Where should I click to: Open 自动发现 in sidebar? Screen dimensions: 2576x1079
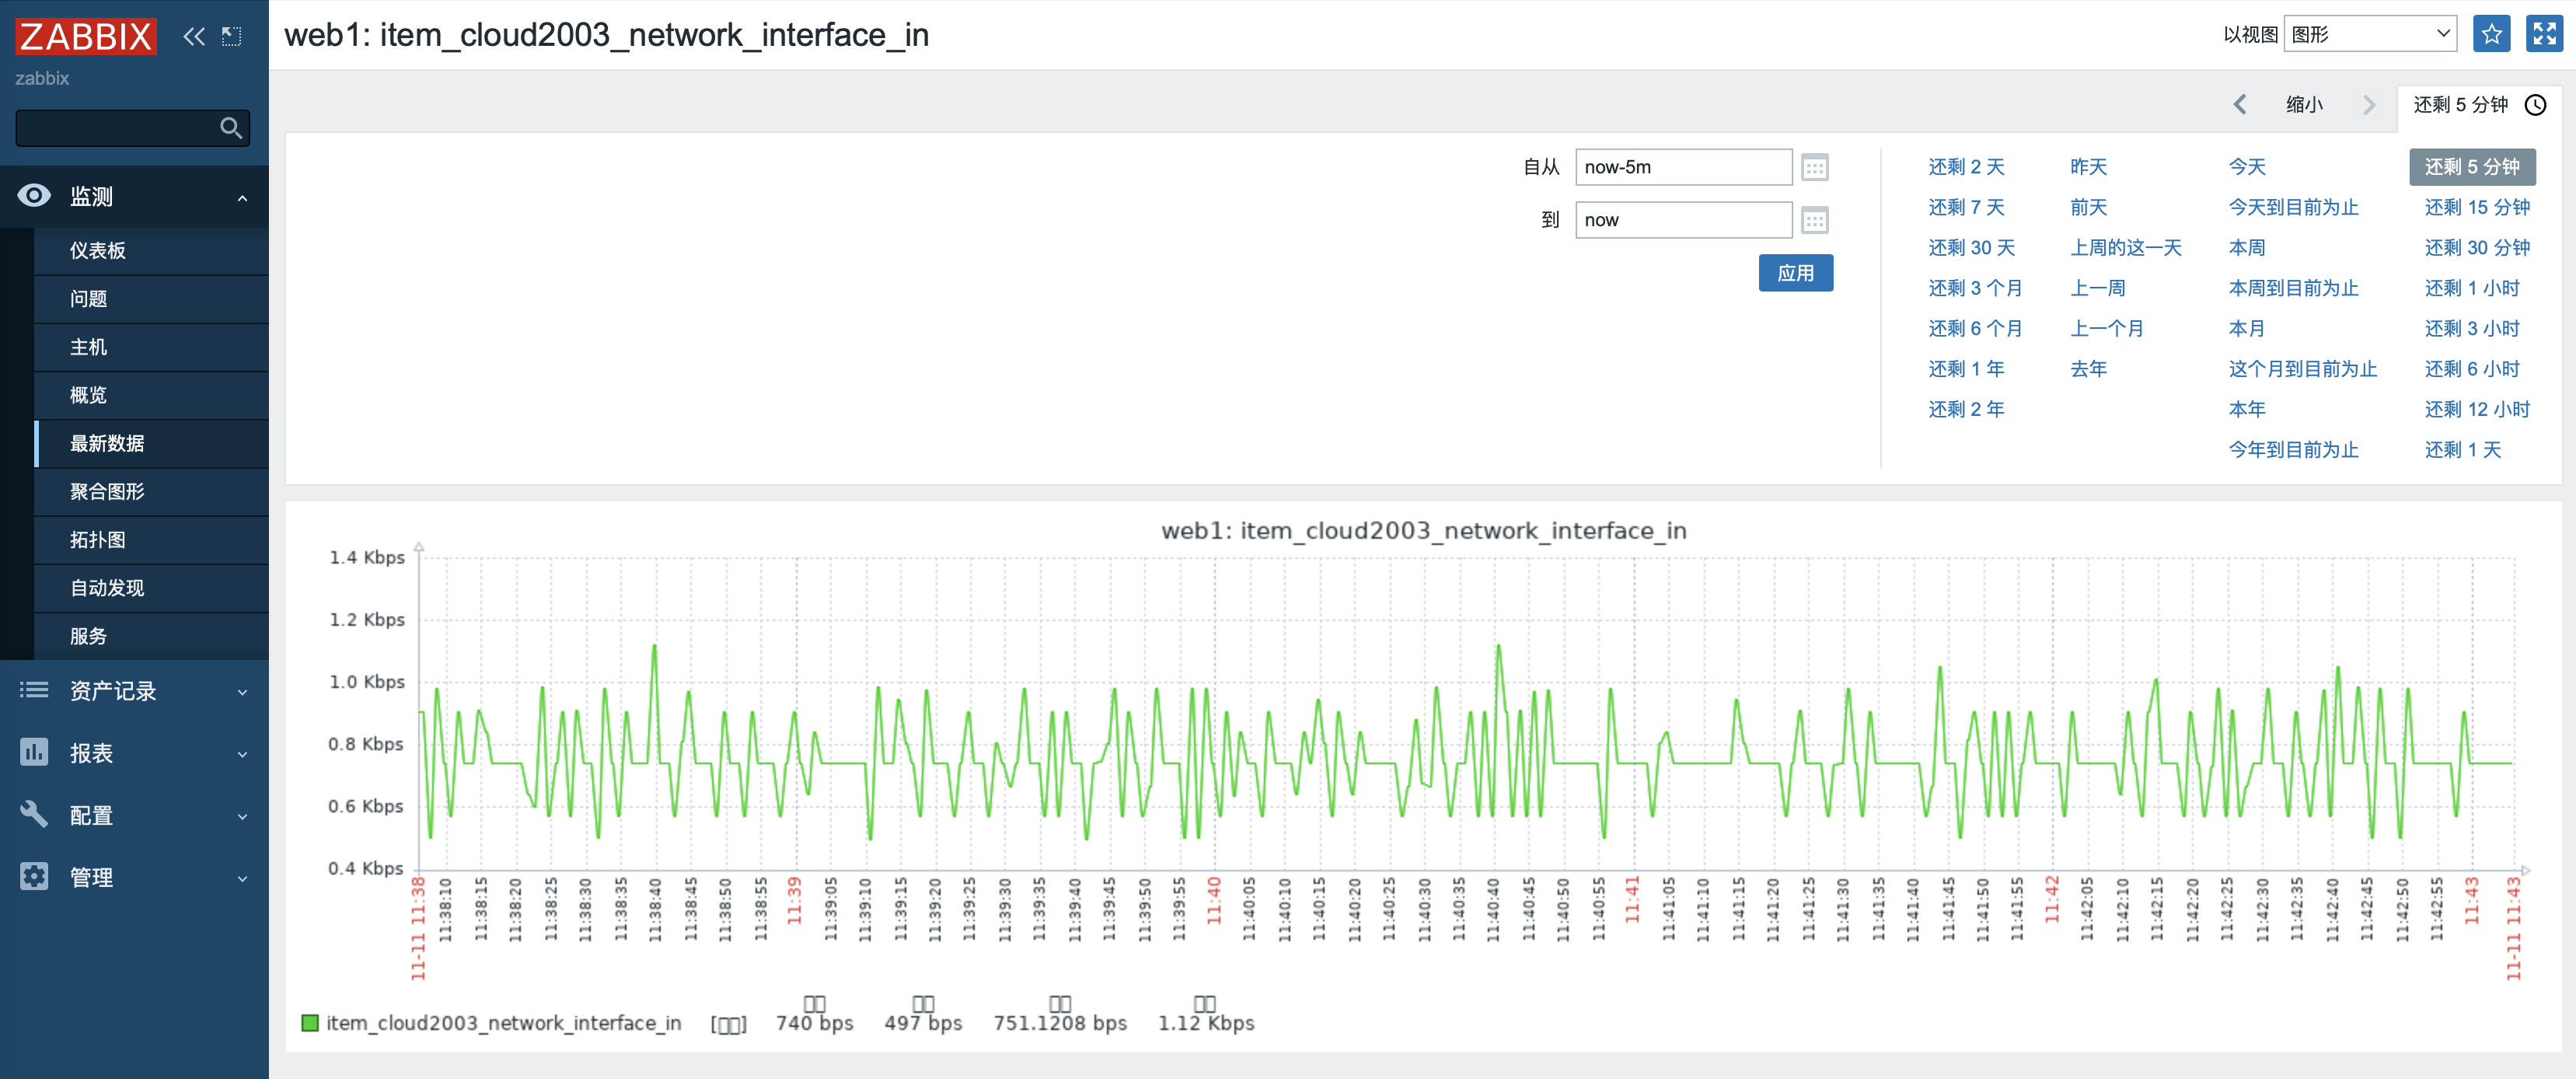tap(151, 587)
